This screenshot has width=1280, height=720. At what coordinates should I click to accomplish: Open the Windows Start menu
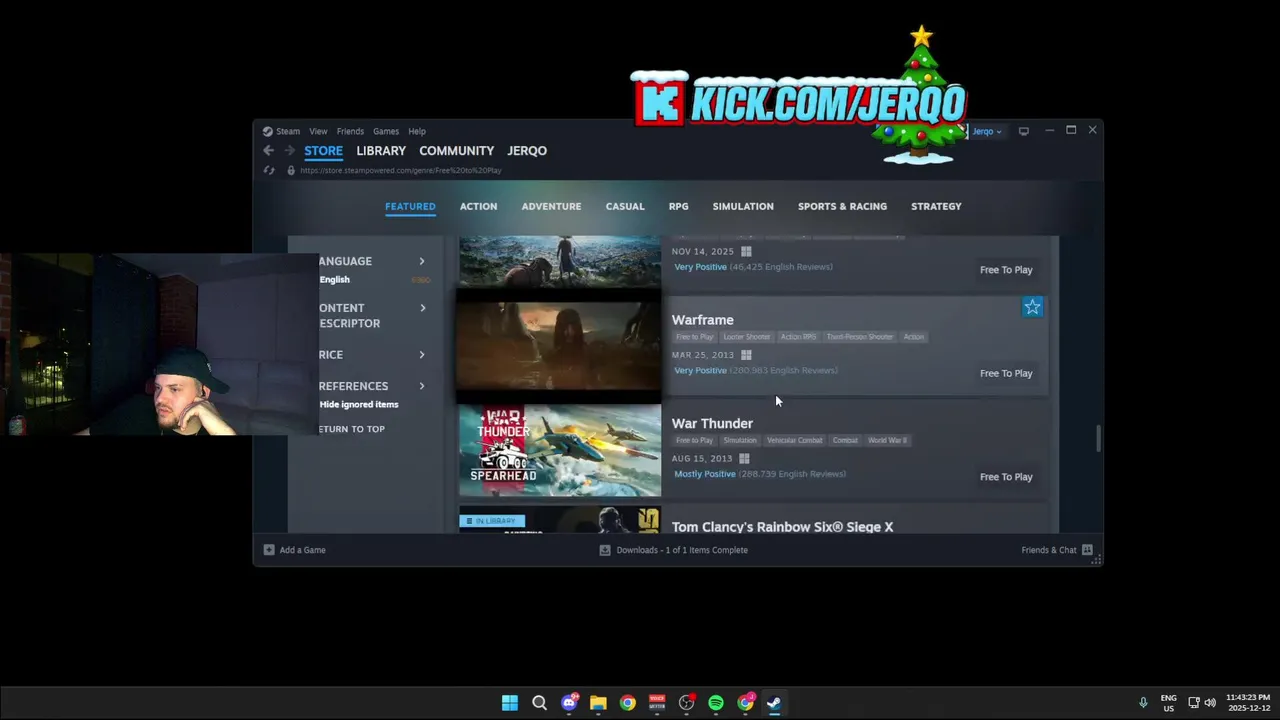(510, 703)
